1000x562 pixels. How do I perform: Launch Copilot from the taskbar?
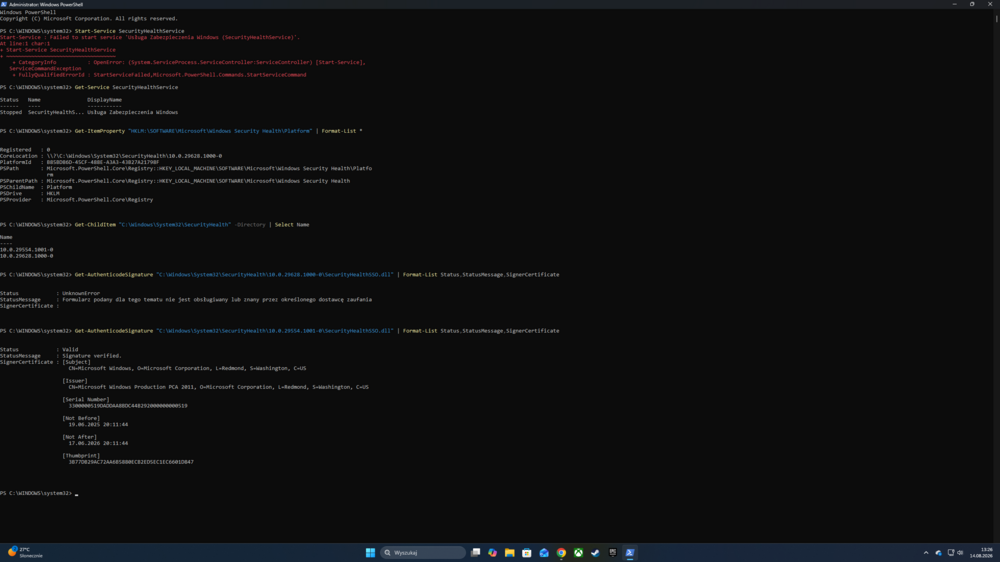tap(492, 552)
